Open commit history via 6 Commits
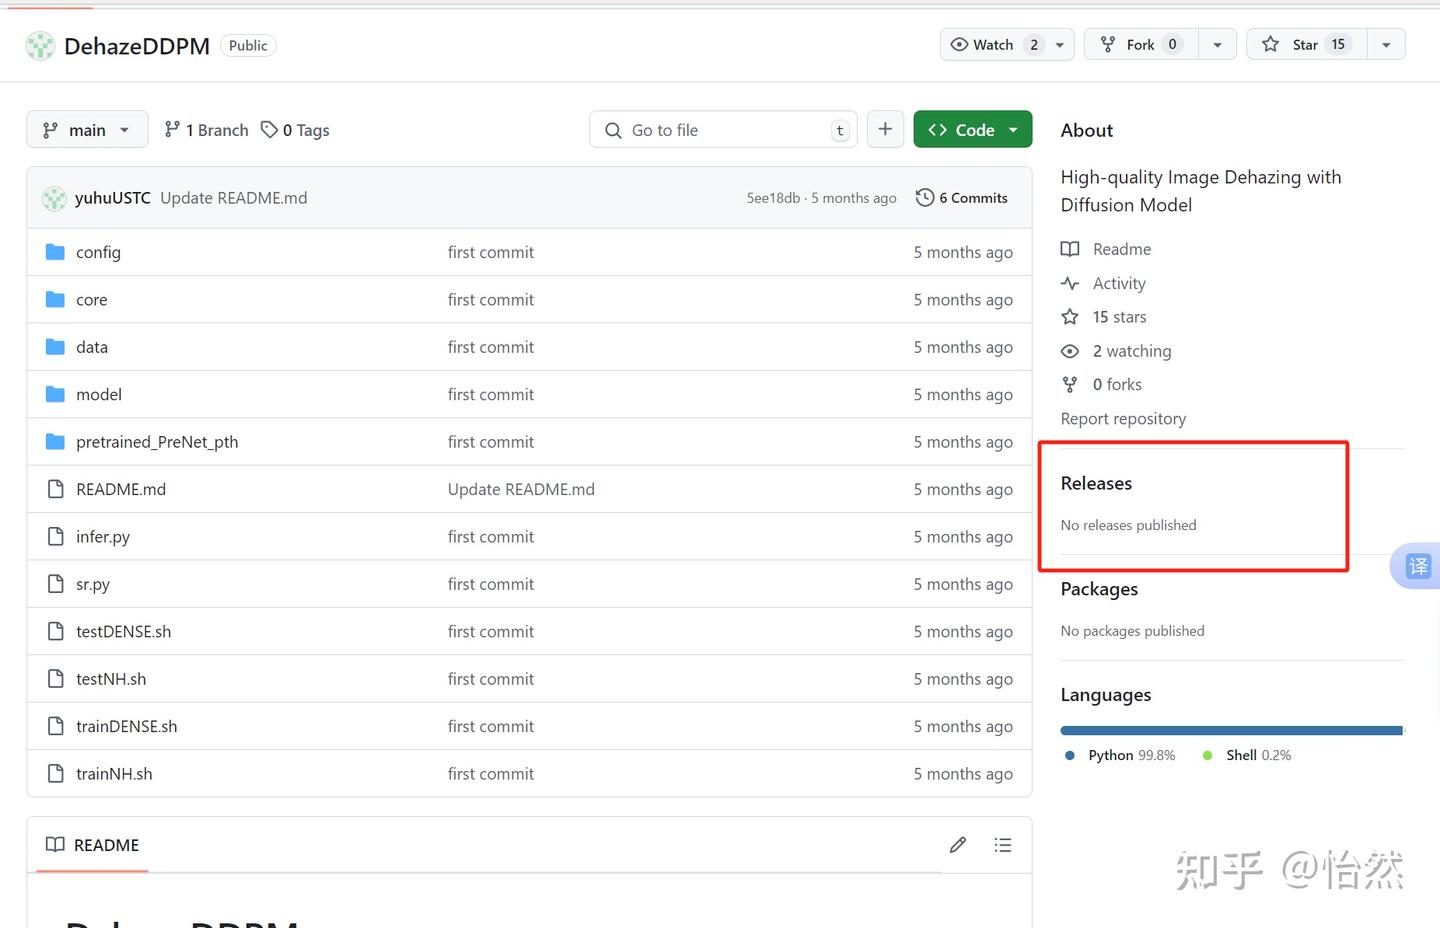The image size is (1440, 928). (x=962, y=198)
